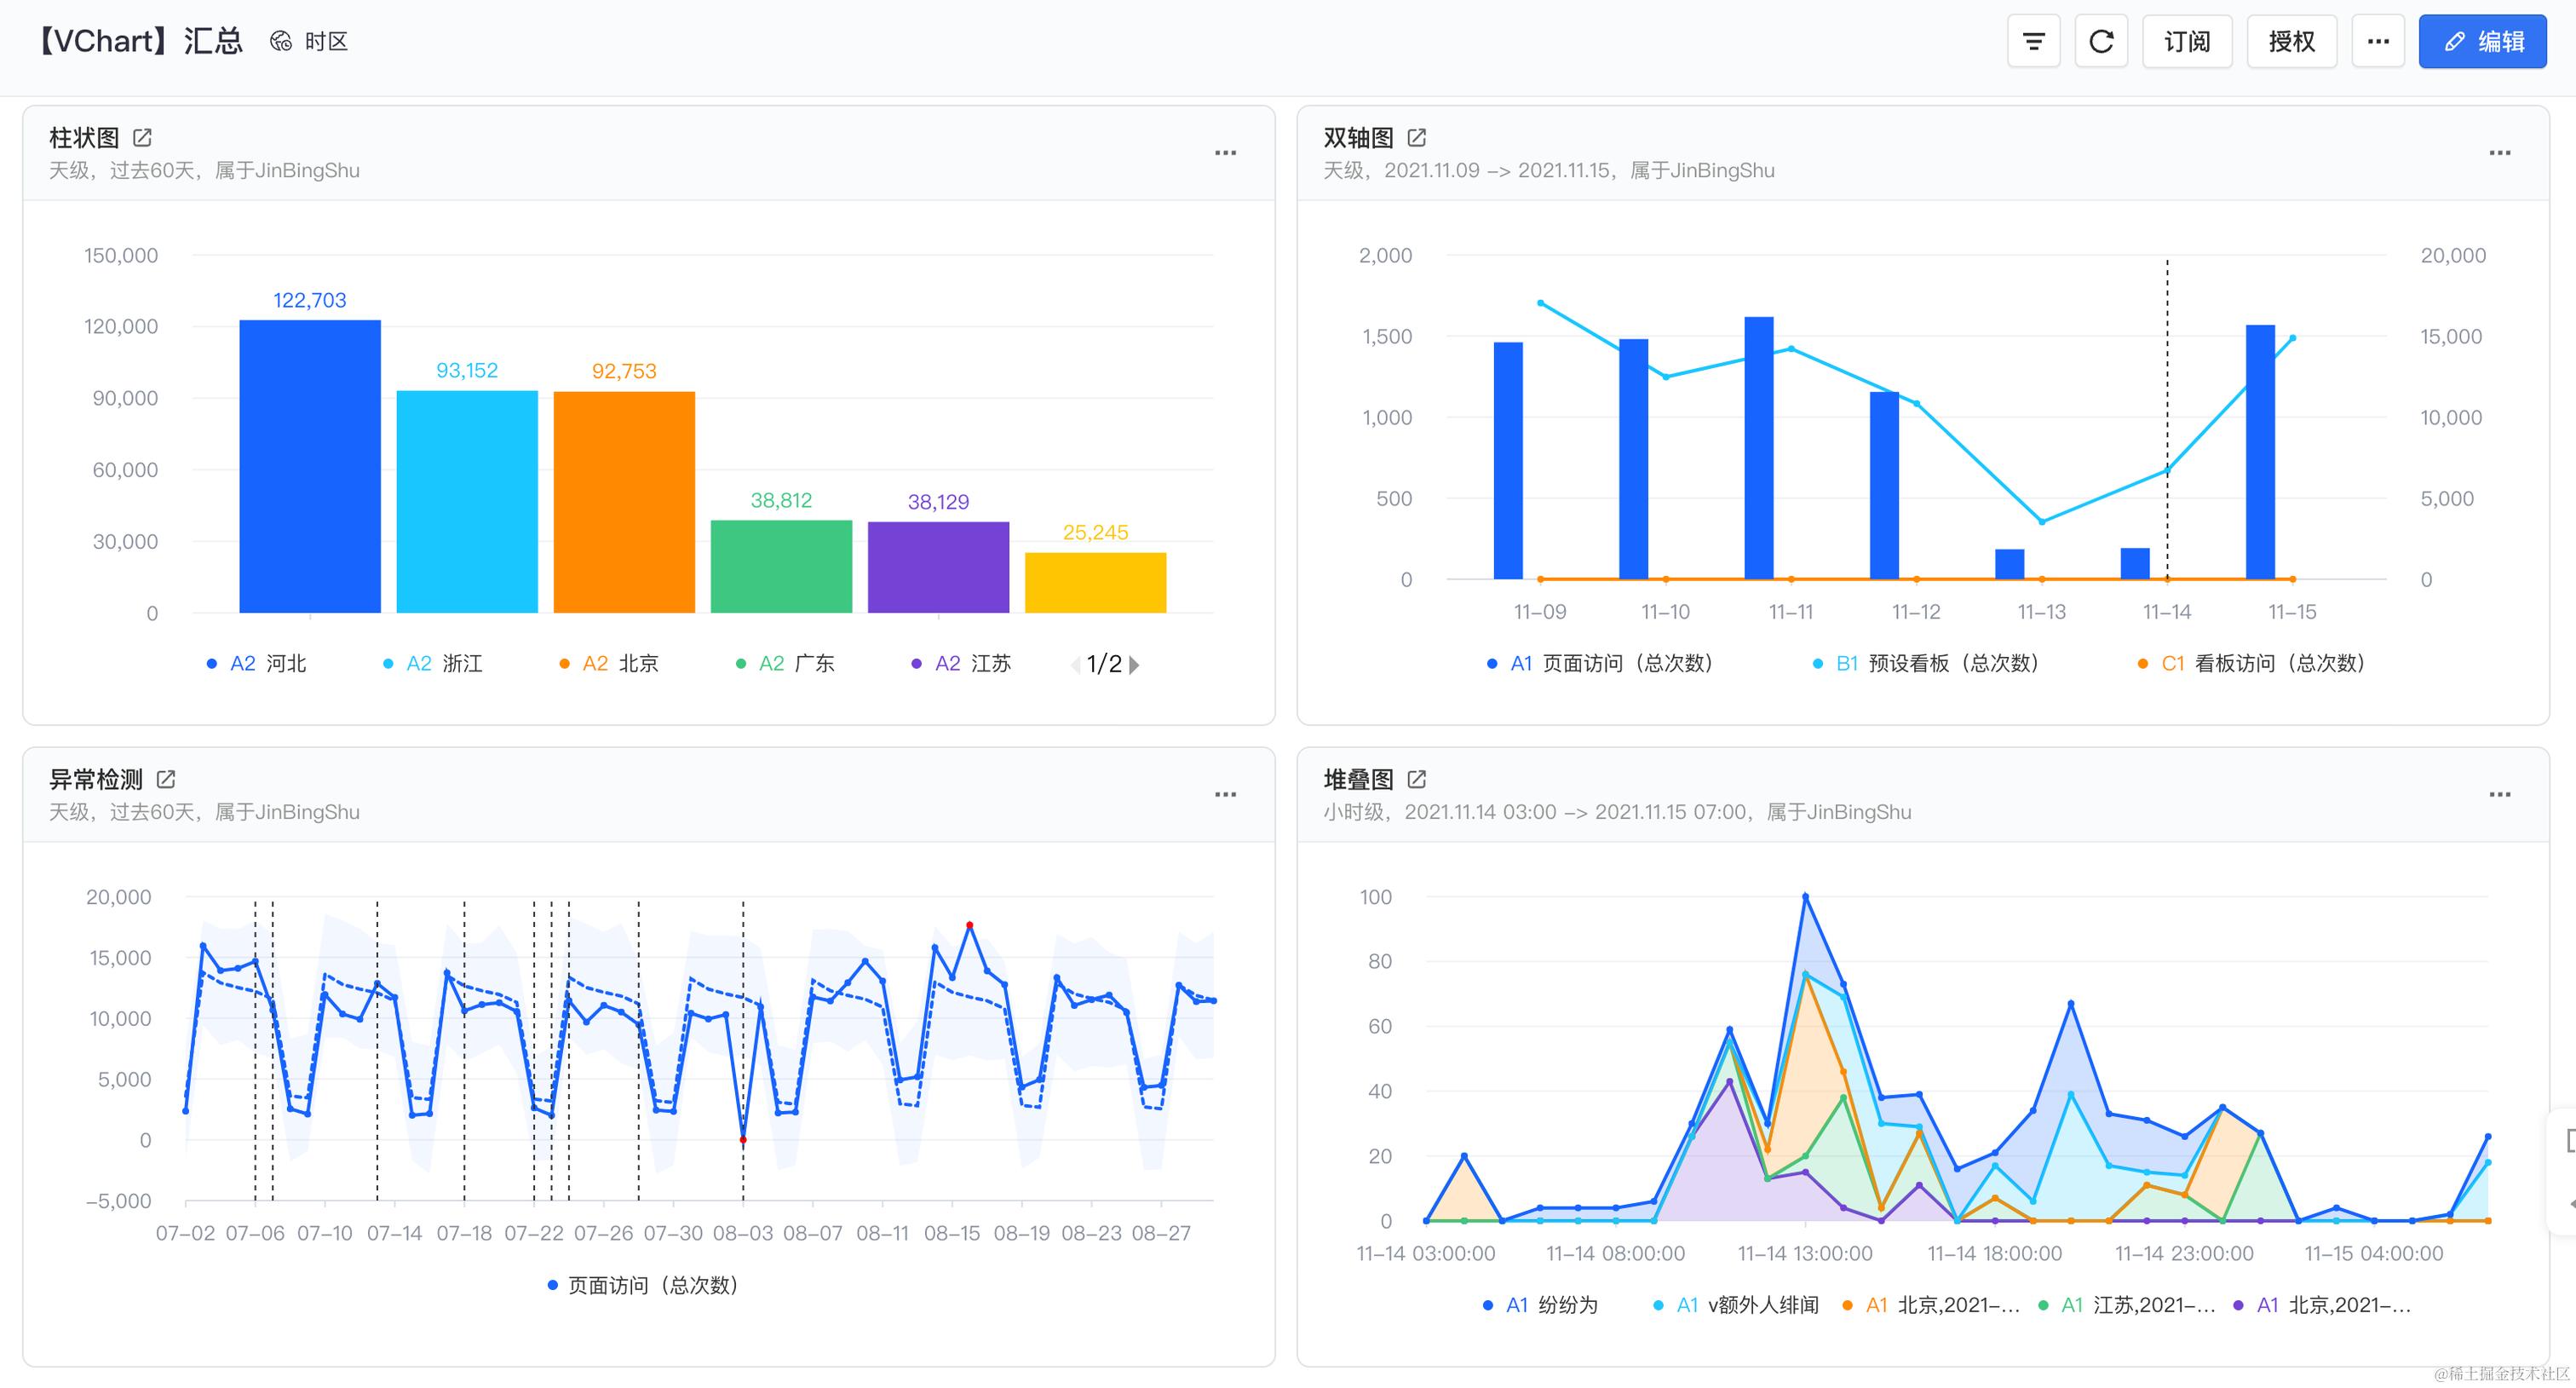
Task: Open external link icon beside 异常检测
Action: [167, 779]
